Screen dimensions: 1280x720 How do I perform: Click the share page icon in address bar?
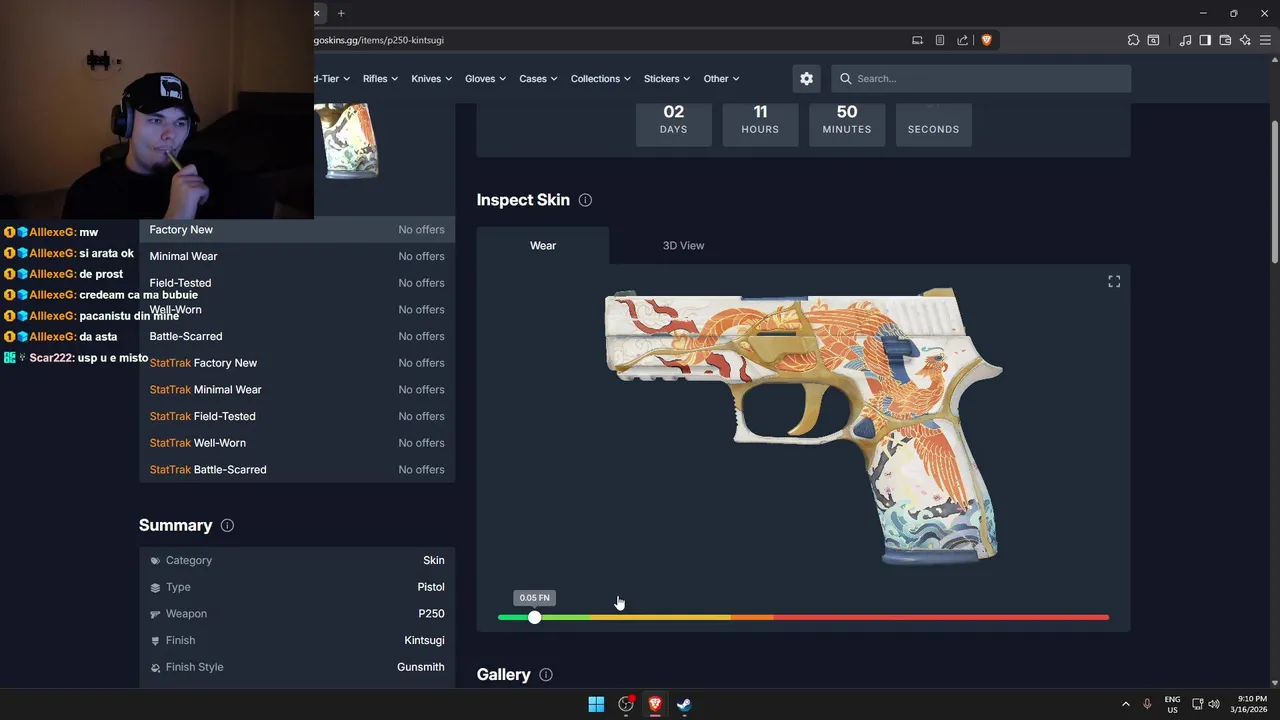(x=962, y=40)
